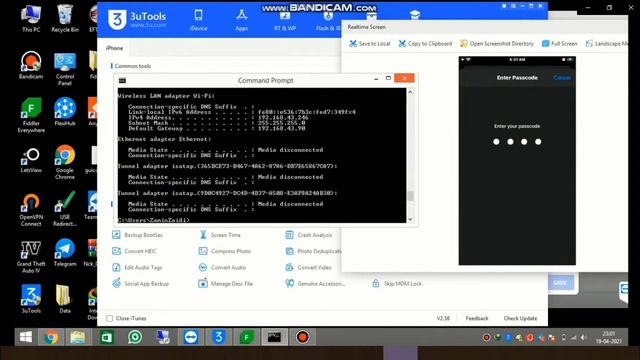Copy realtime screen to clipboard
The width and height of the screenshot is (640, 360).
pos(425,44)
